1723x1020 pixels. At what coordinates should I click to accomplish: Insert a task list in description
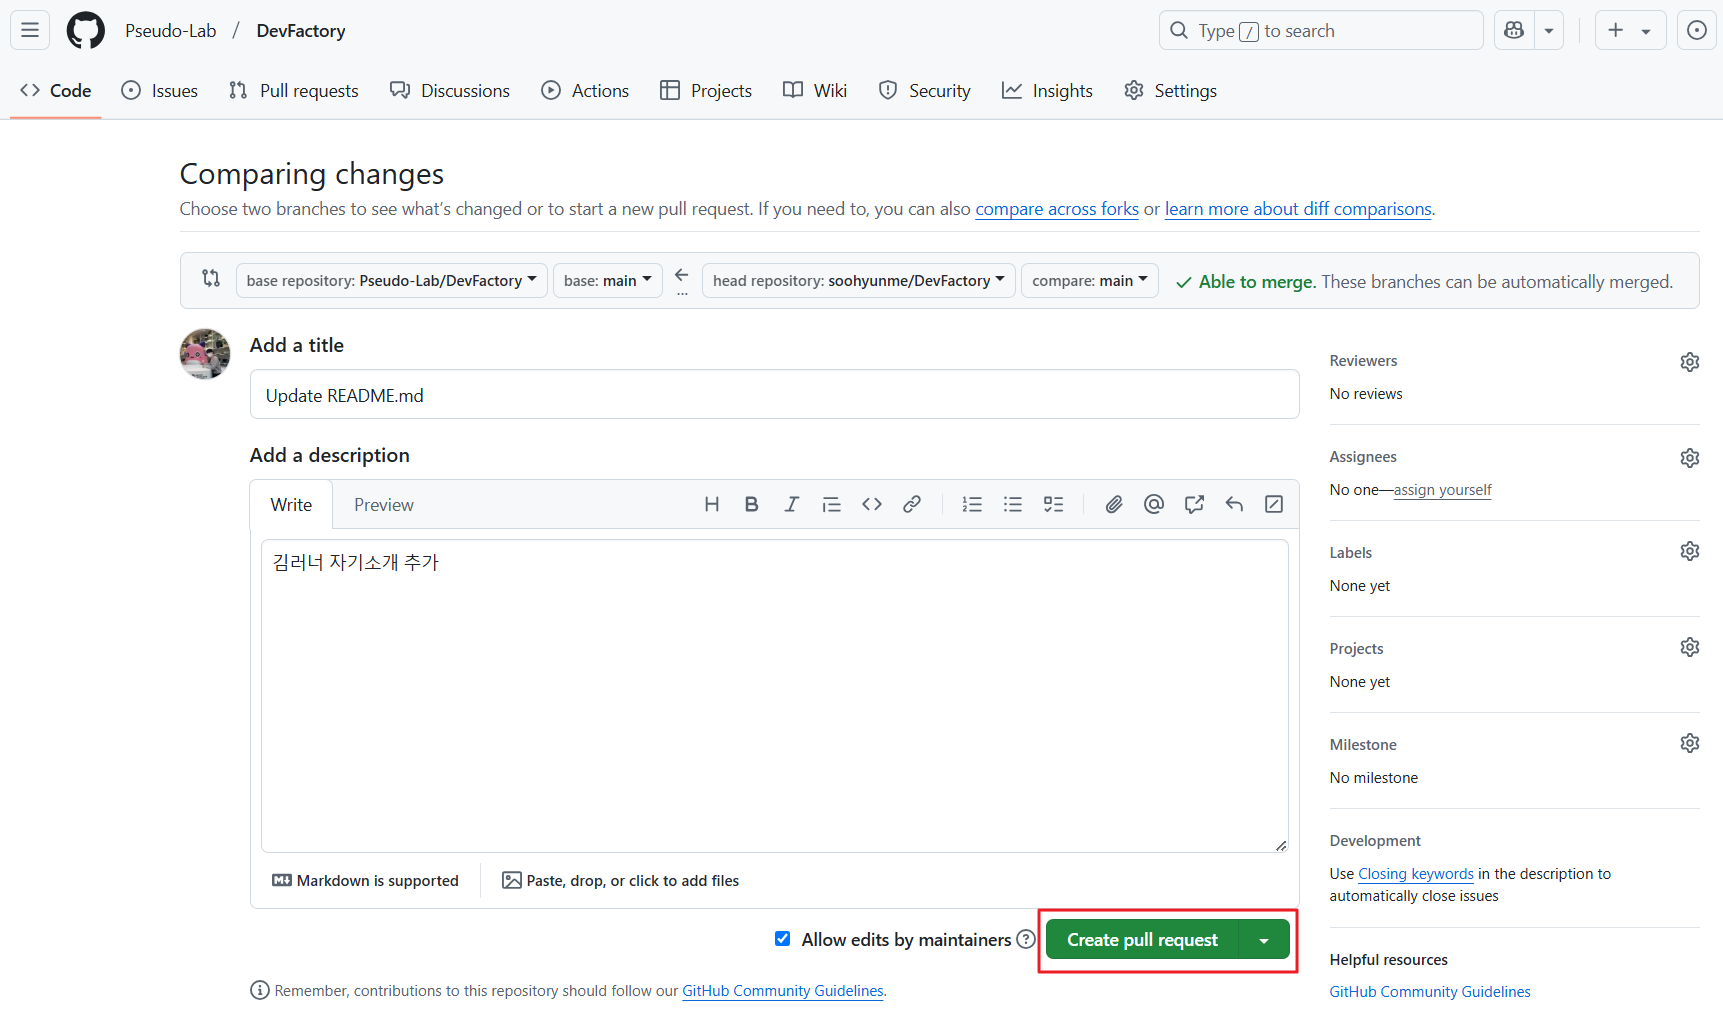tap(1053, 504)
